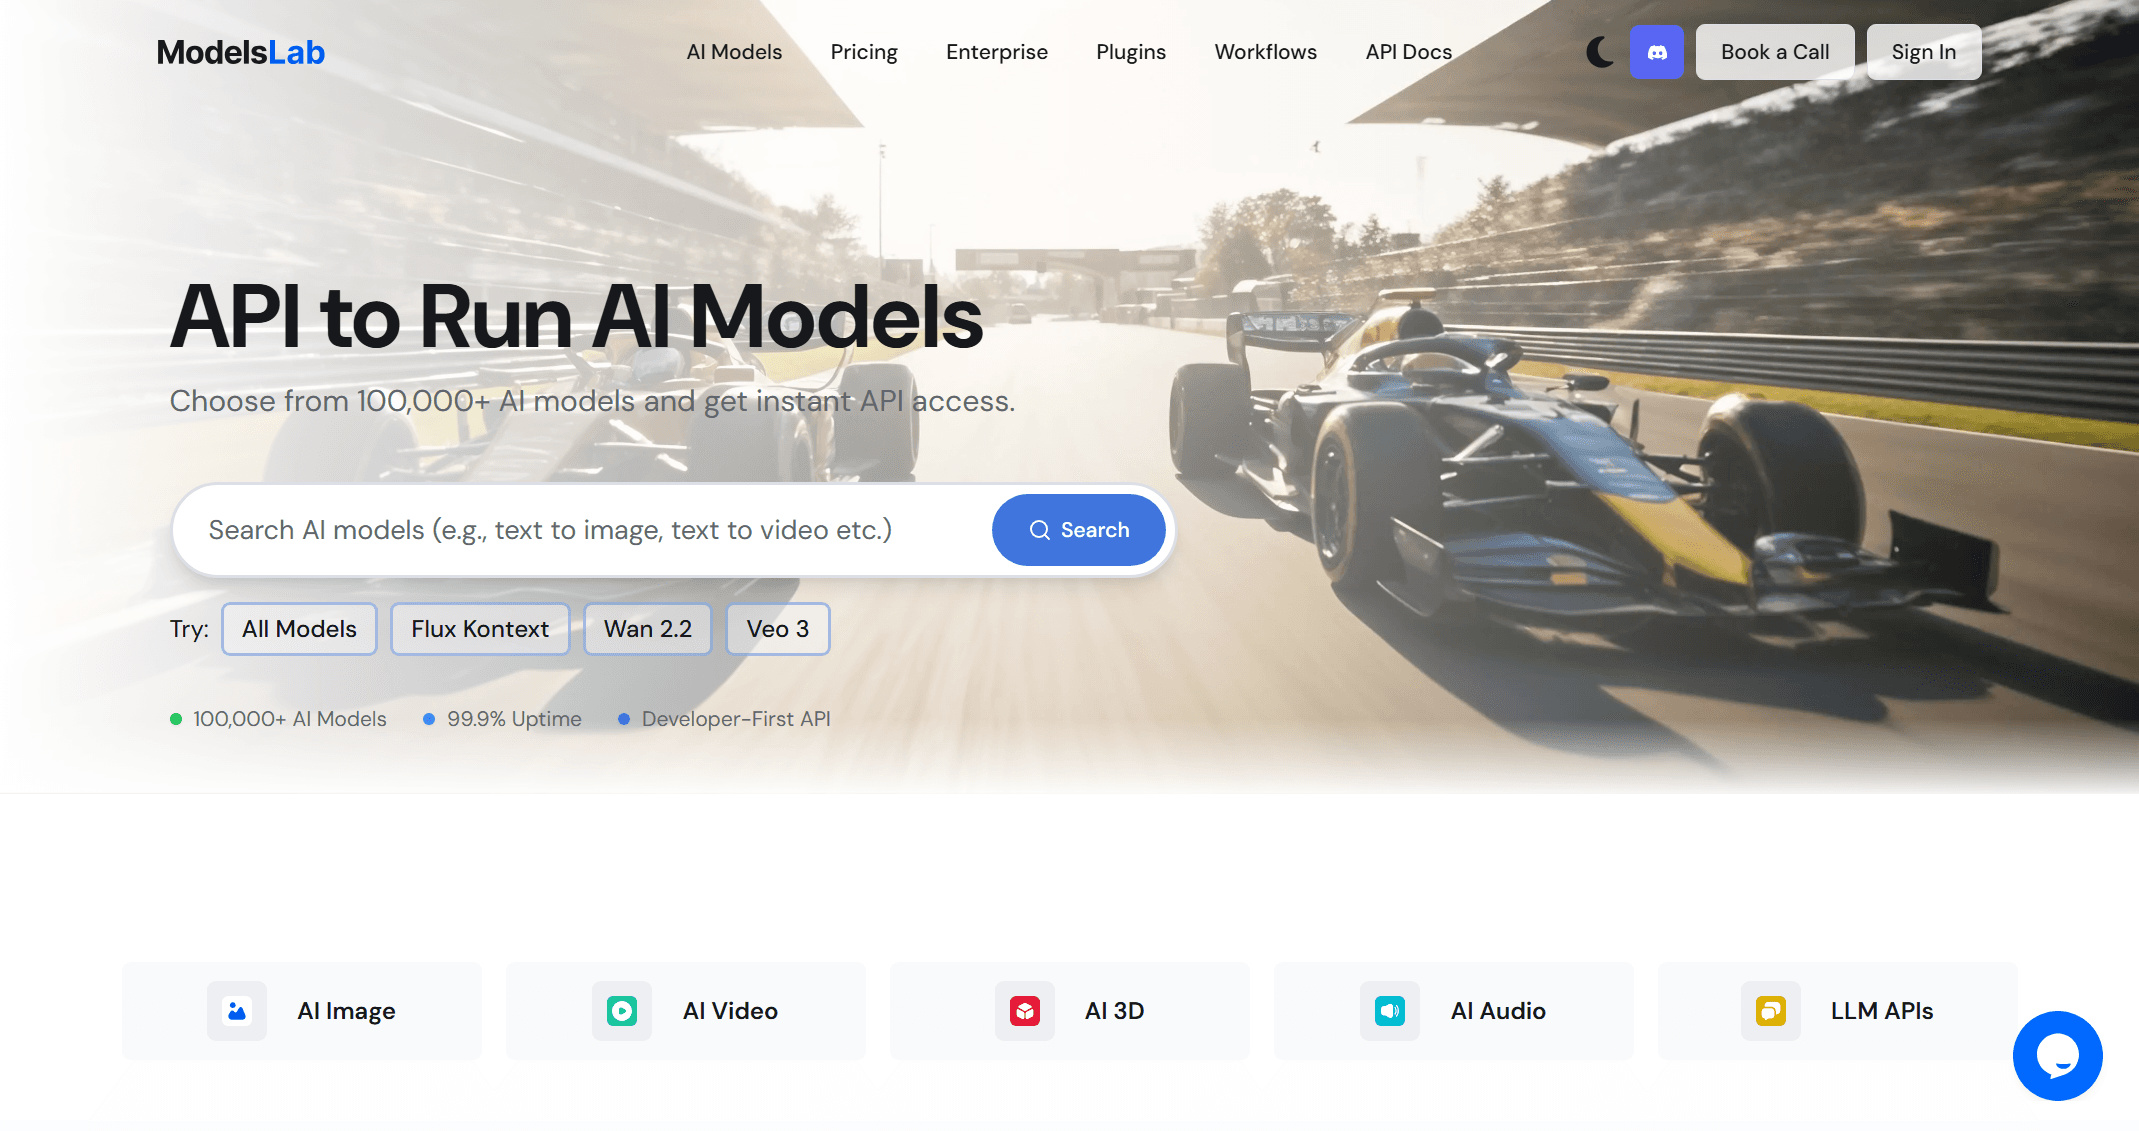Click the blue Search button
Viewport: 2139px width, 1131px height.
click(x=1079, y=530)
